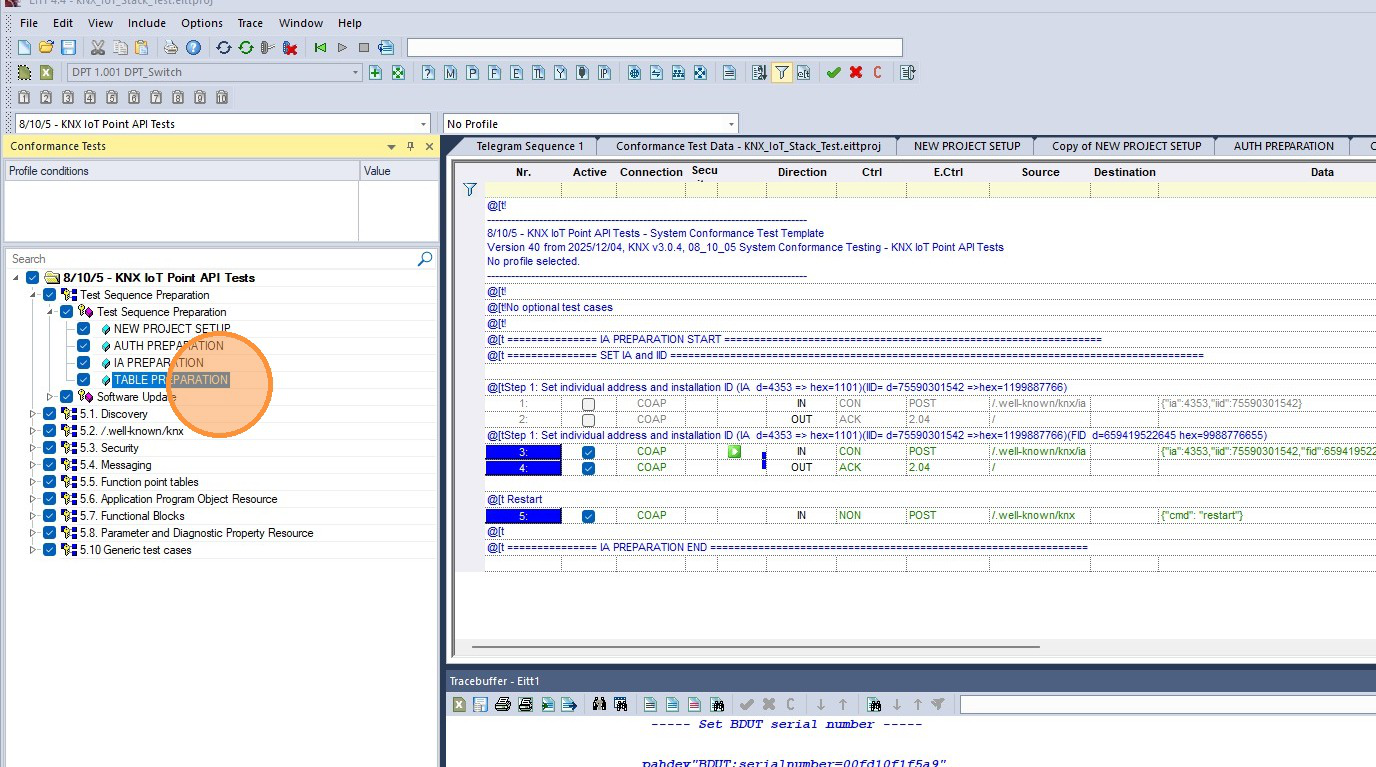
Task: Click the disconnect icon with the red X
Action: (290, 47)
